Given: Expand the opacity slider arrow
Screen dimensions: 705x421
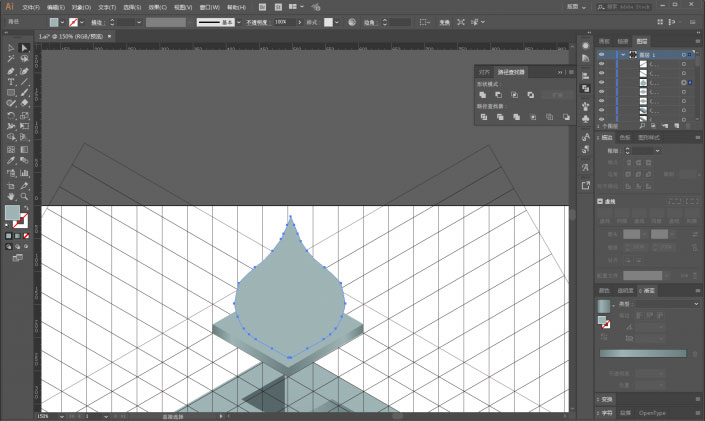Looking at the screenshot, I should coord(300,22).
